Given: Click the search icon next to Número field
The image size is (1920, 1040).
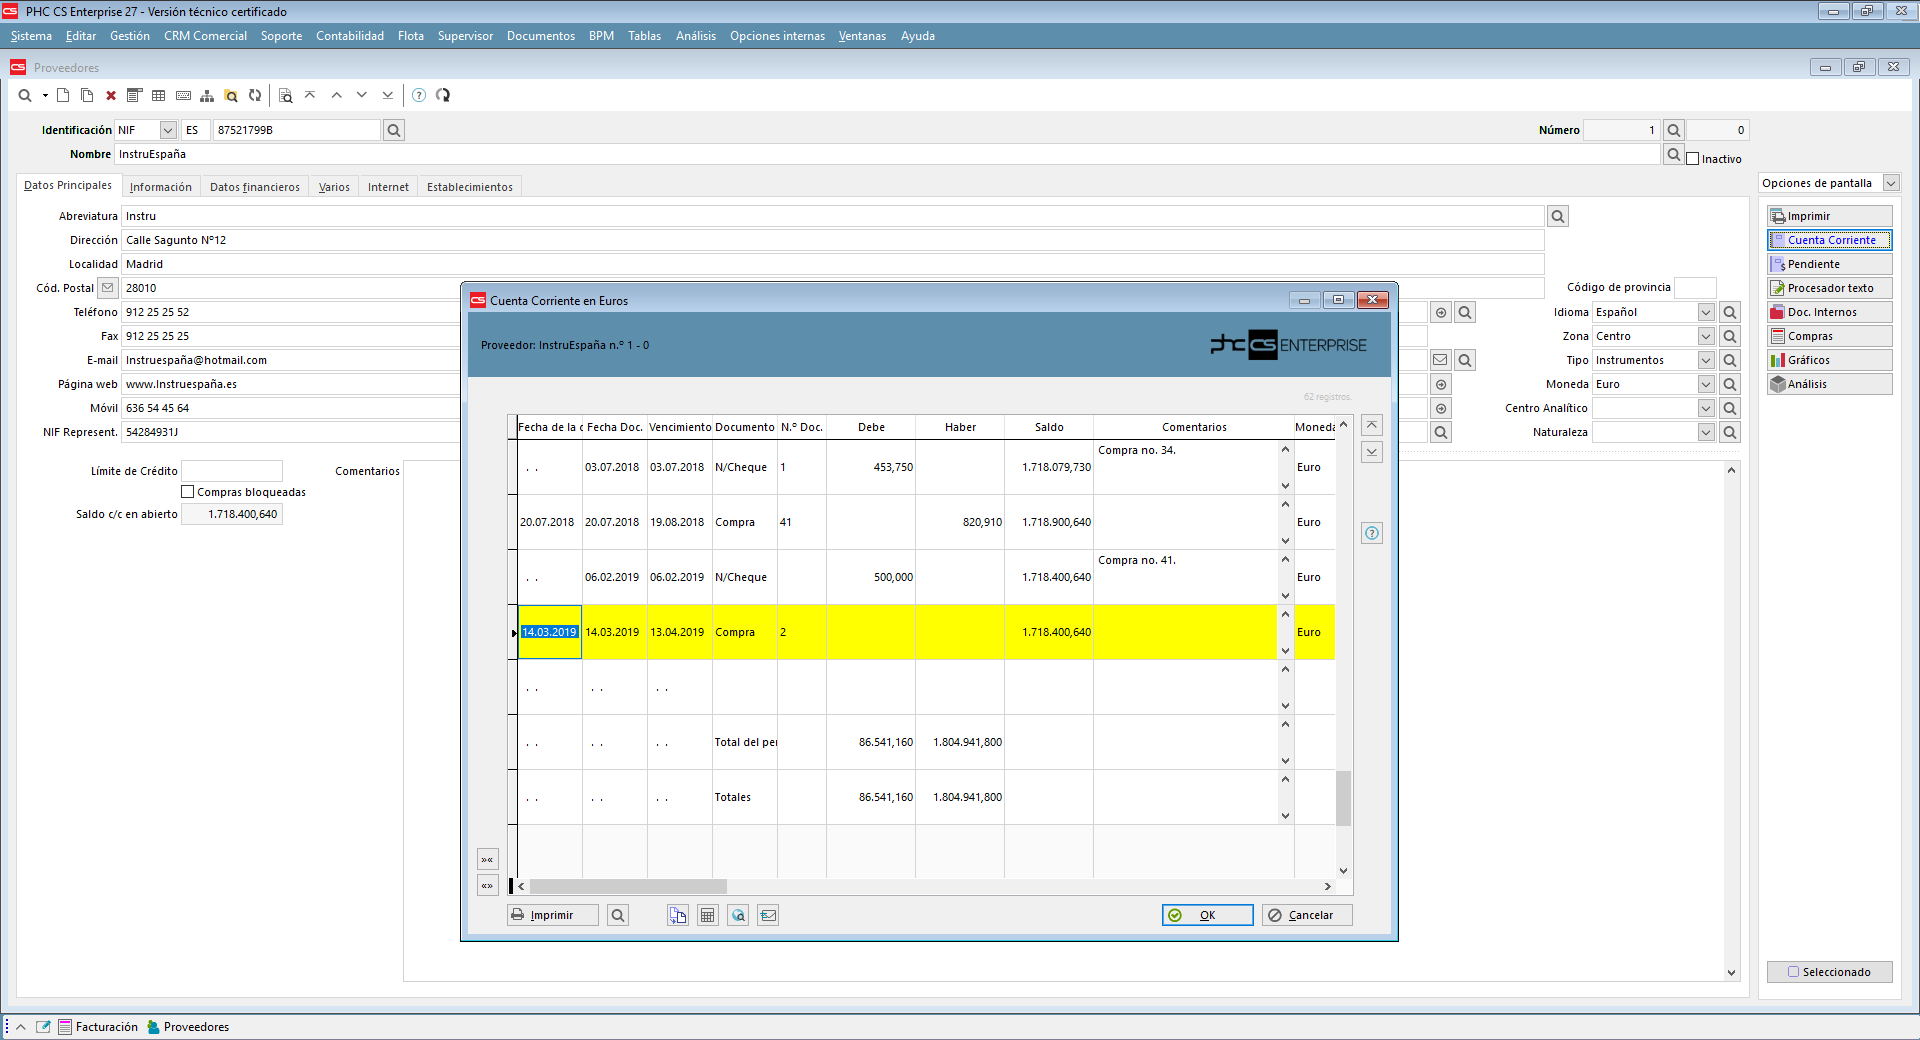Looking at the screenshot, I should tap(1674, 130).
